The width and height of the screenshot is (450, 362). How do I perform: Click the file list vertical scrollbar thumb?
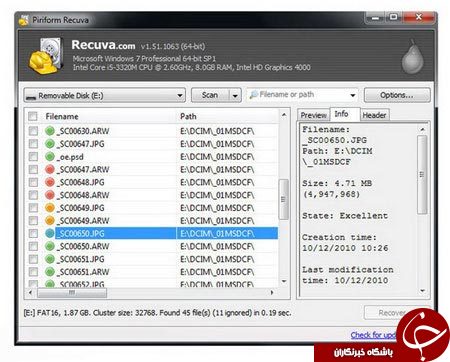click(283, 199)
